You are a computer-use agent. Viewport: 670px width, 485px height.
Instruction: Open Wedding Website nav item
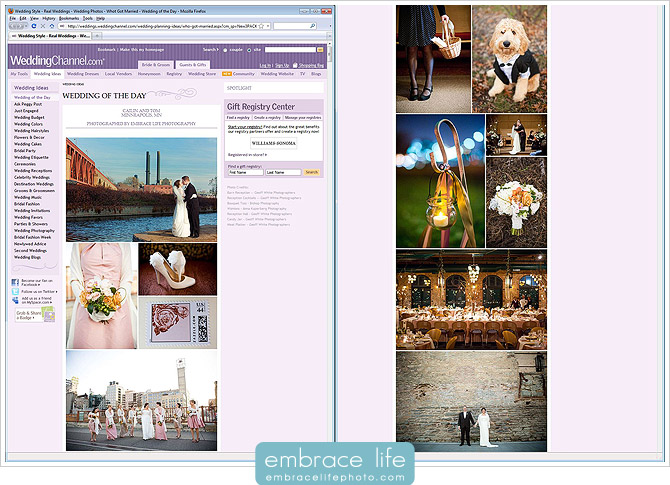tap(277, 74)
